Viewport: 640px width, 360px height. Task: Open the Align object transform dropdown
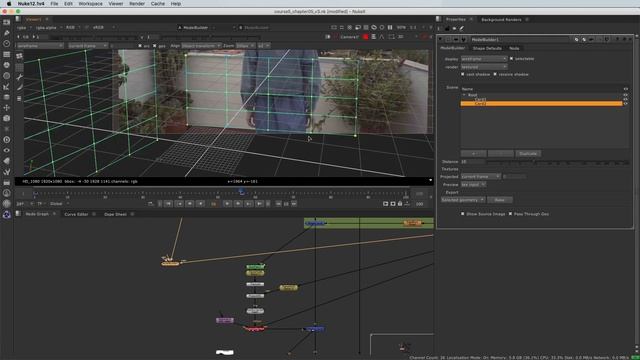point(201,46)
